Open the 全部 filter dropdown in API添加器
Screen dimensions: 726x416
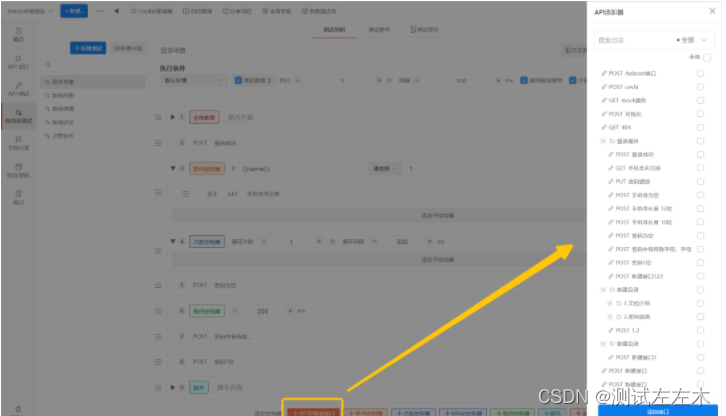pos(692,40)
